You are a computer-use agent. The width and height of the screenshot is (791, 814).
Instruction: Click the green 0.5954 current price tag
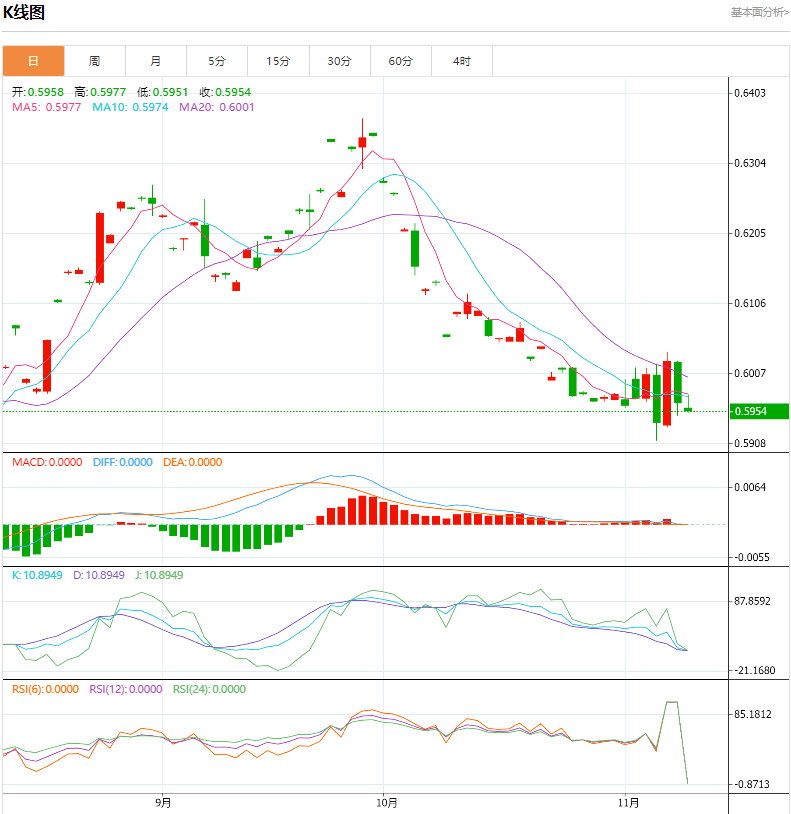click(x=757, y=411)
